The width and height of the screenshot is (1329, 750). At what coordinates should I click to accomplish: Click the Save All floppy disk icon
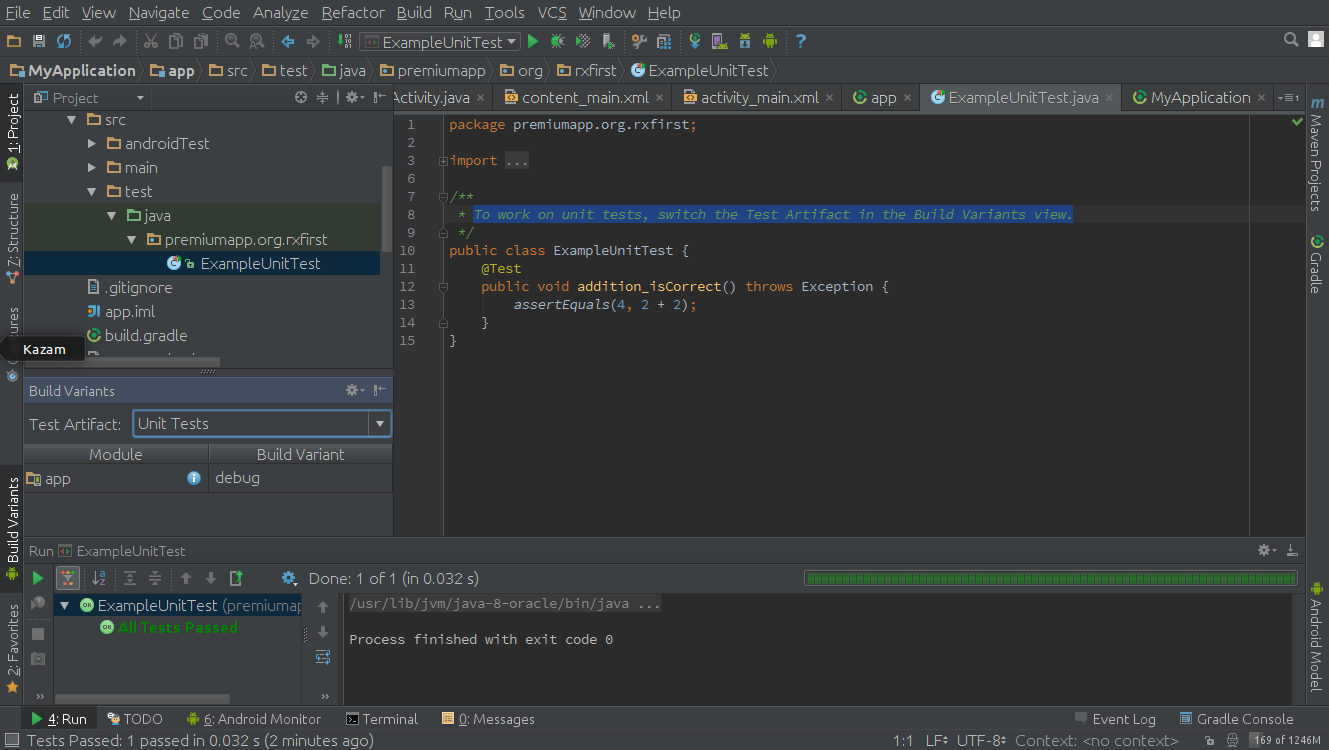[39, 41]
